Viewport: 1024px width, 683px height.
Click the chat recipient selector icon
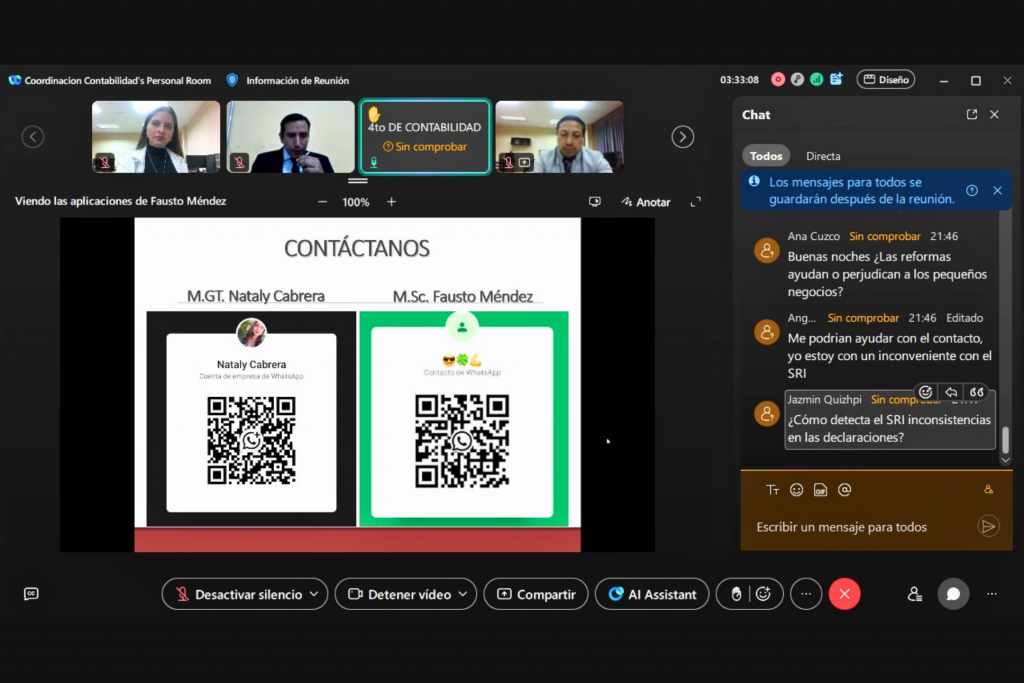click(989, 490)
